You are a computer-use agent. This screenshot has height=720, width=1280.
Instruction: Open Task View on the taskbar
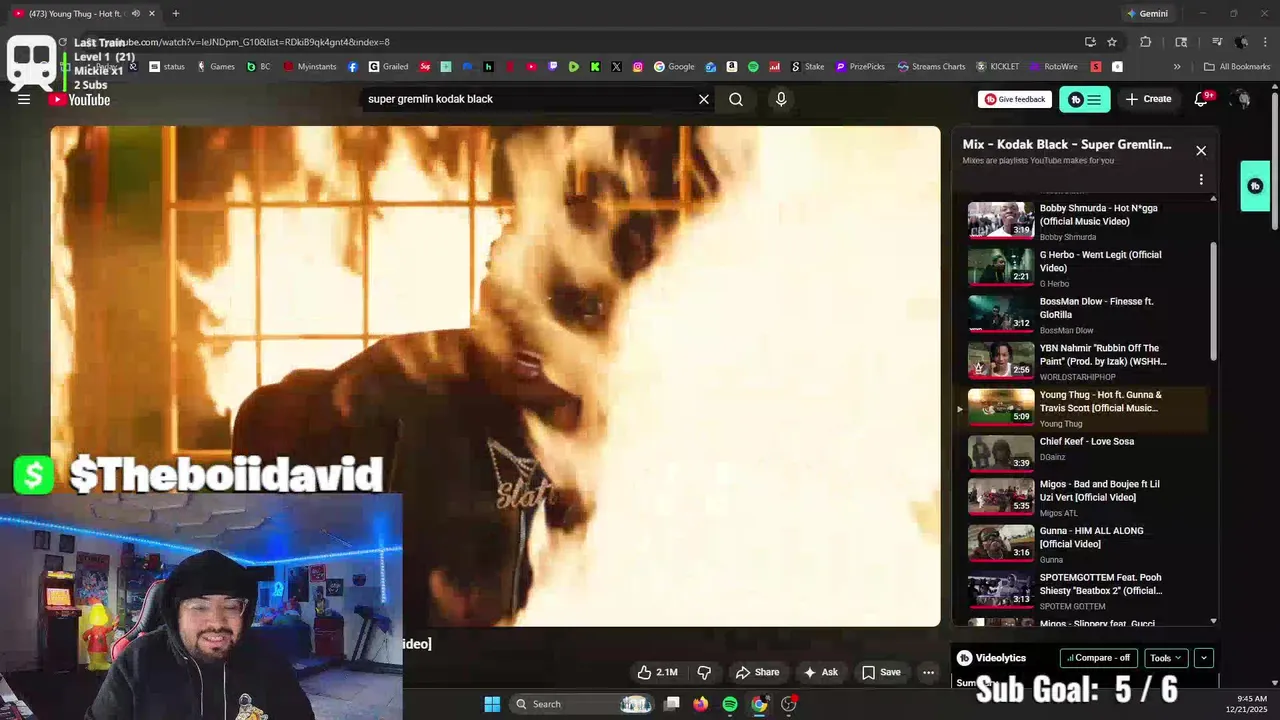coord(672,704)
